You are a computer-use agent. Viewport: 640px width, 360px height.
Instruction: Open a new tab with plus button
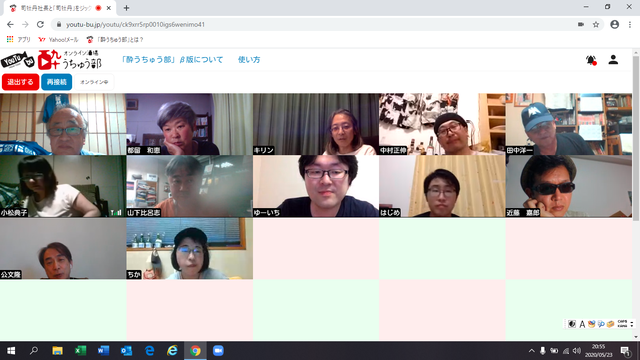tap(126, 8)
